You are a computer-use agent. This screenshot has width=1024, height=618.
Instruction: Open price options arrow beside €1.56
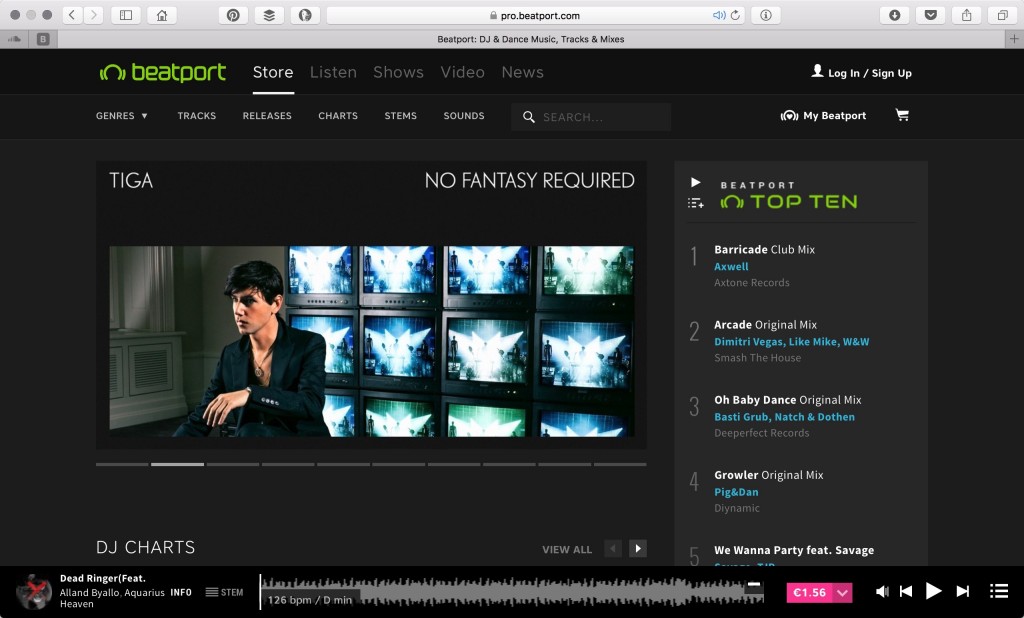(x=843, y=593)
